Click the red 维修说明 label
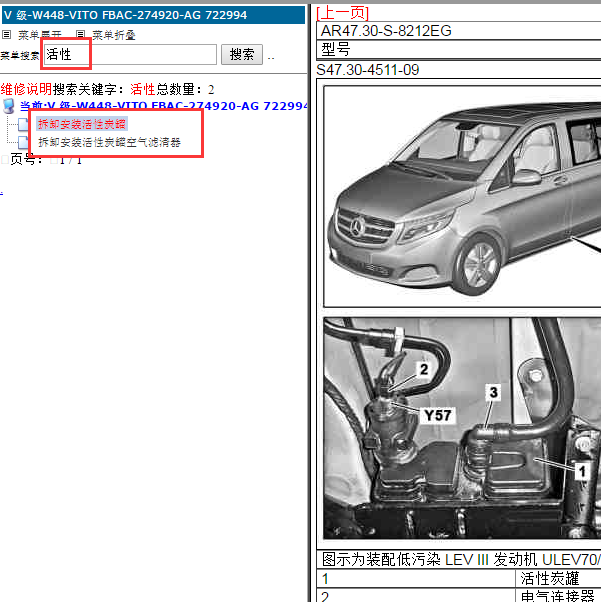Image resolution: width=601 pixels, height=602 pixels. tap(26, 89)
